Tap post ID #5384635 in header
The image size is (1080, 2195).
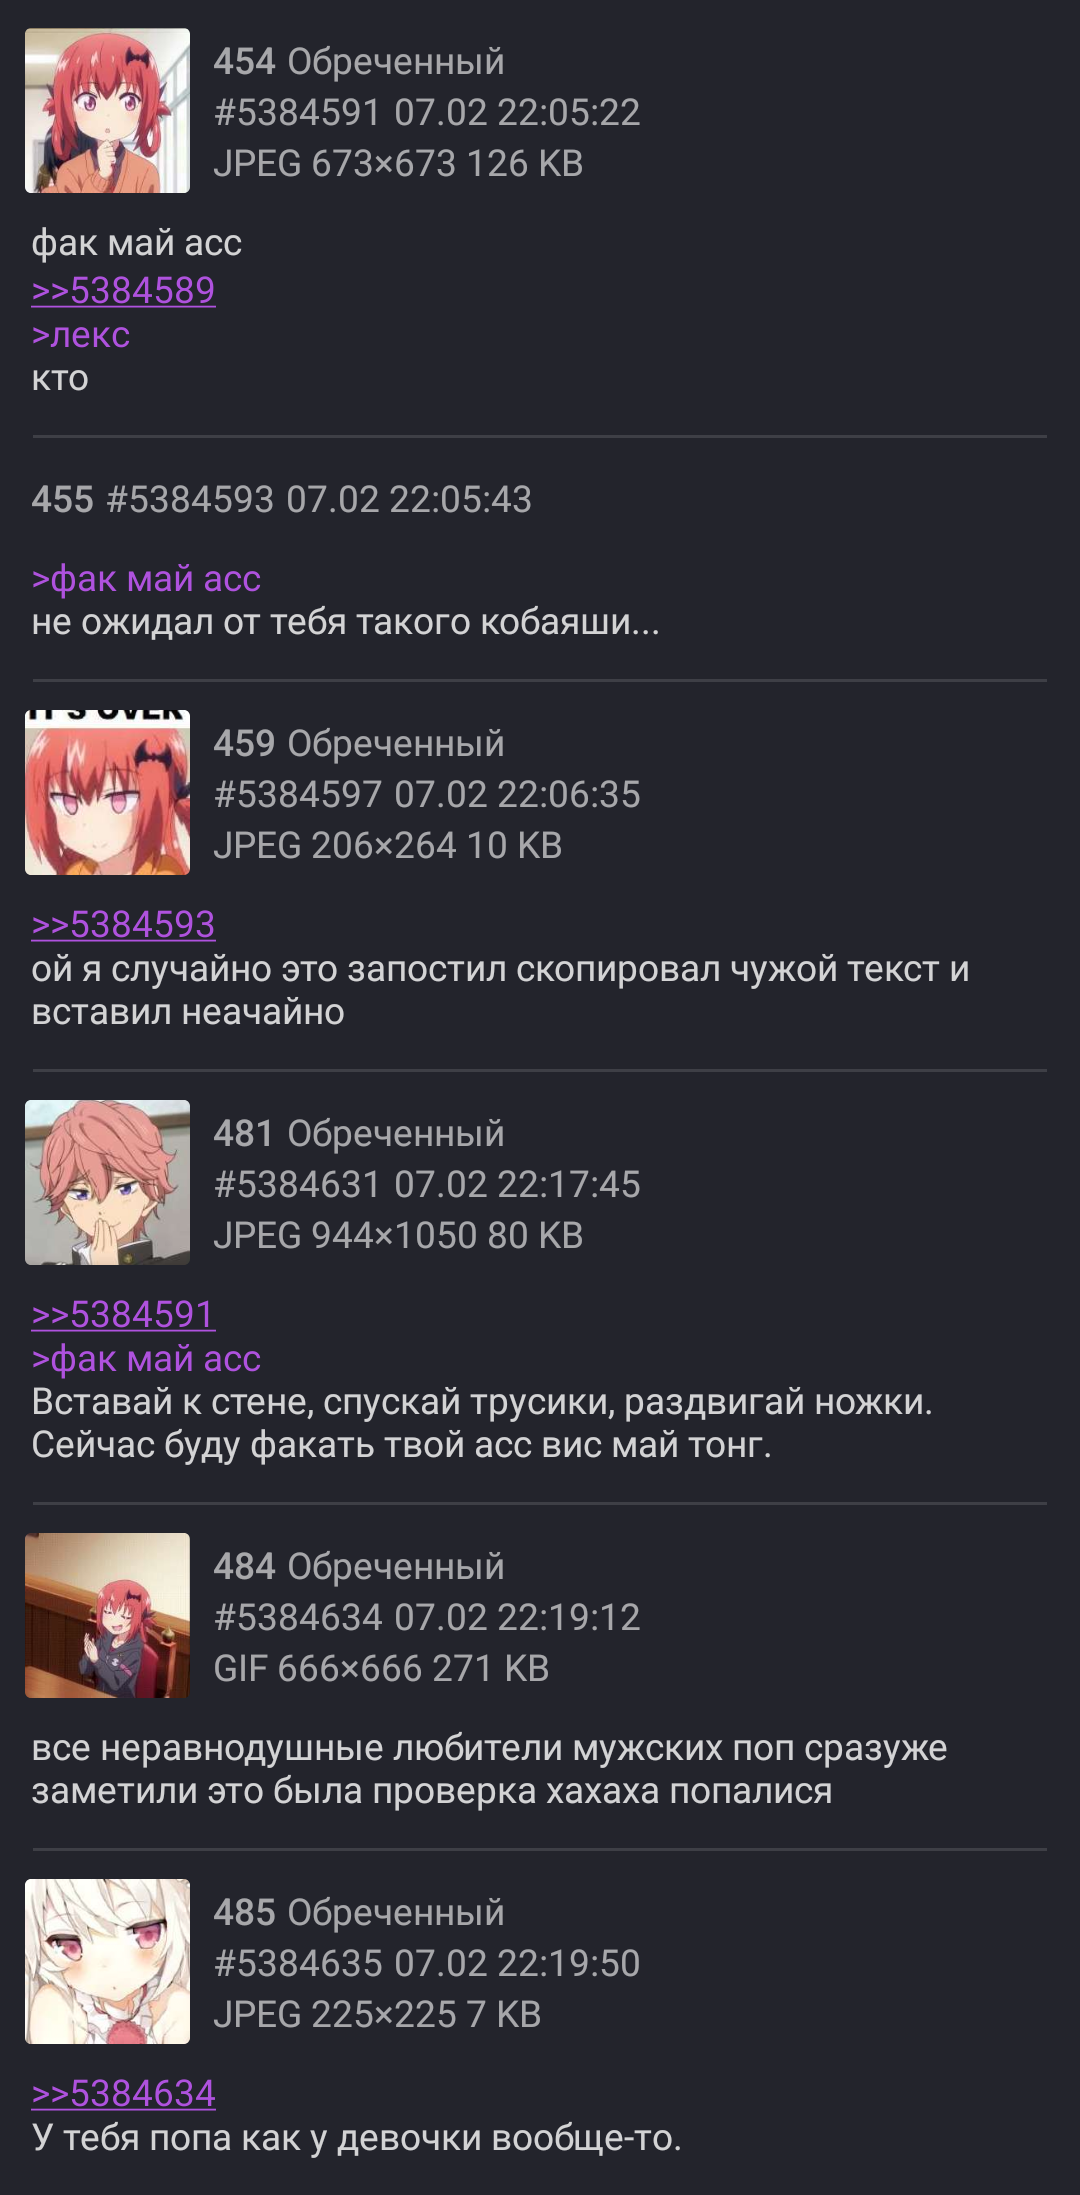[297, 1964]
